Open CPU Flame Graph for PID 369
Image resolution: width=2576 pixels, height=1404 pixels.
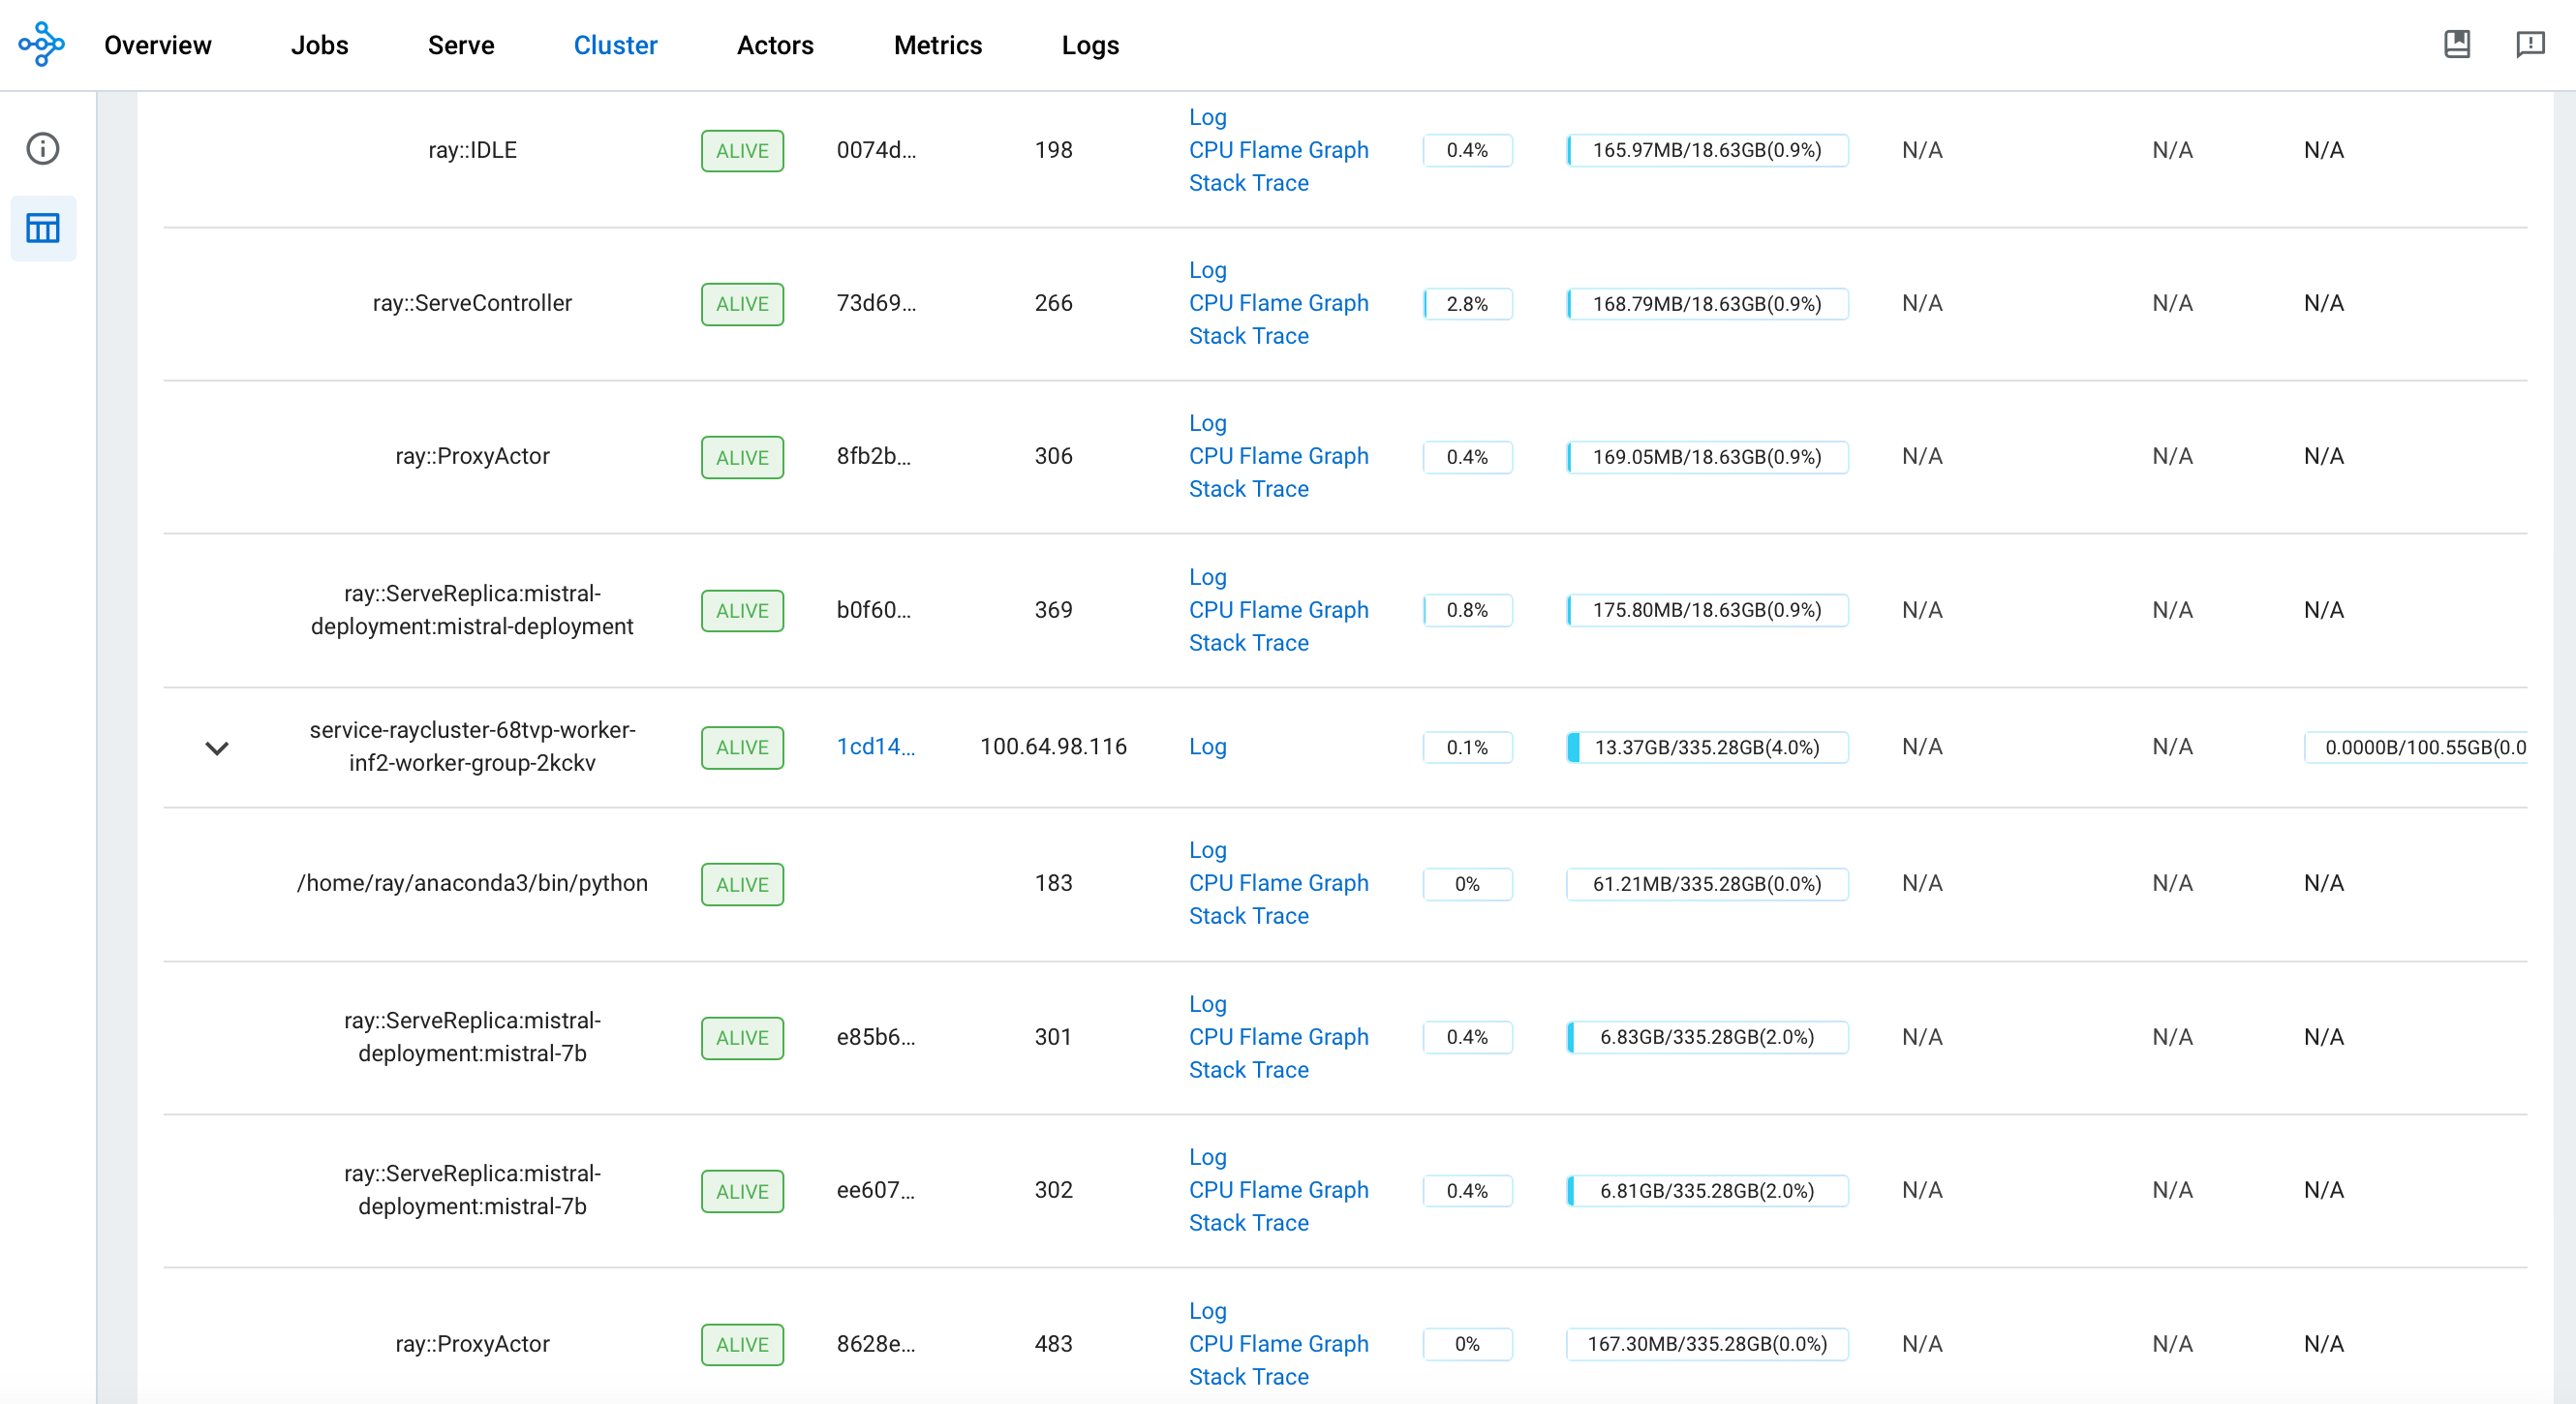point(1279,610)
